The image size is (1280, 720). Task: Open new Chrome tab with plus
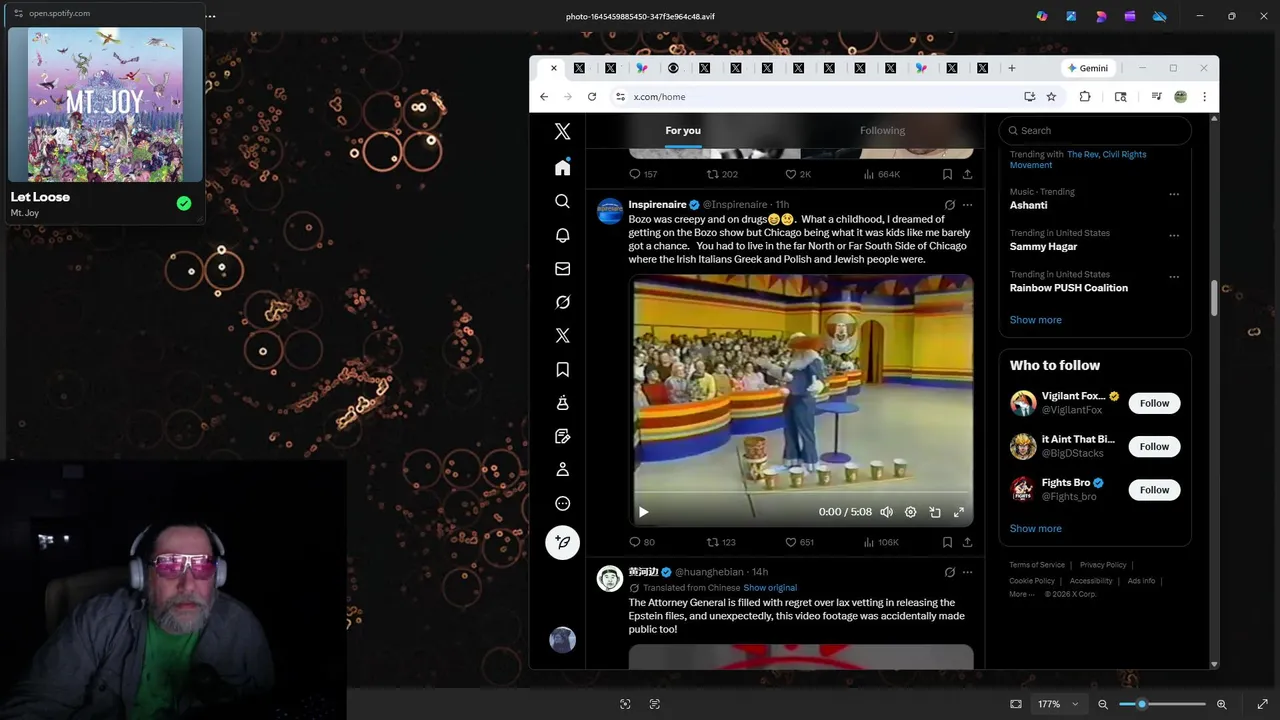[x=1011, y=68]
